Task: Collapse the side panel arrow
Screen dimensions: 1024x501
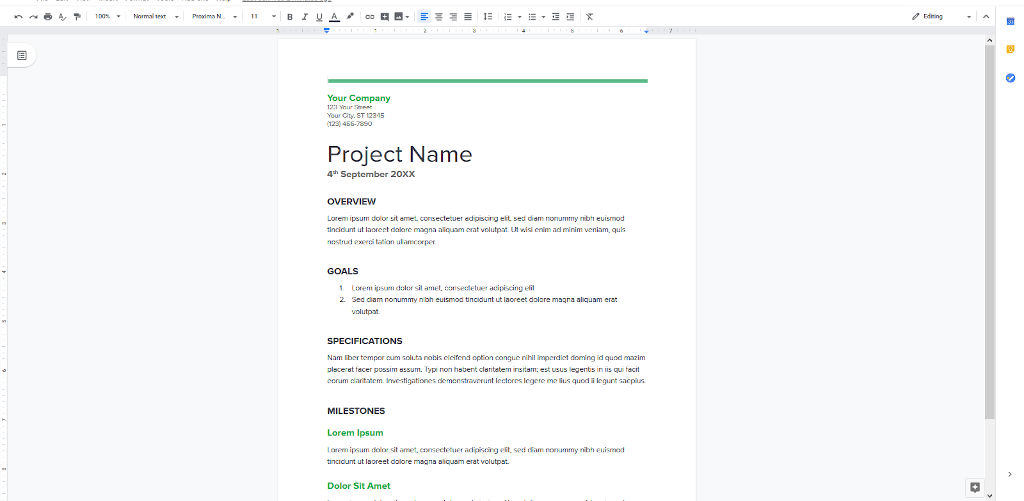Action: point(1010,474)
